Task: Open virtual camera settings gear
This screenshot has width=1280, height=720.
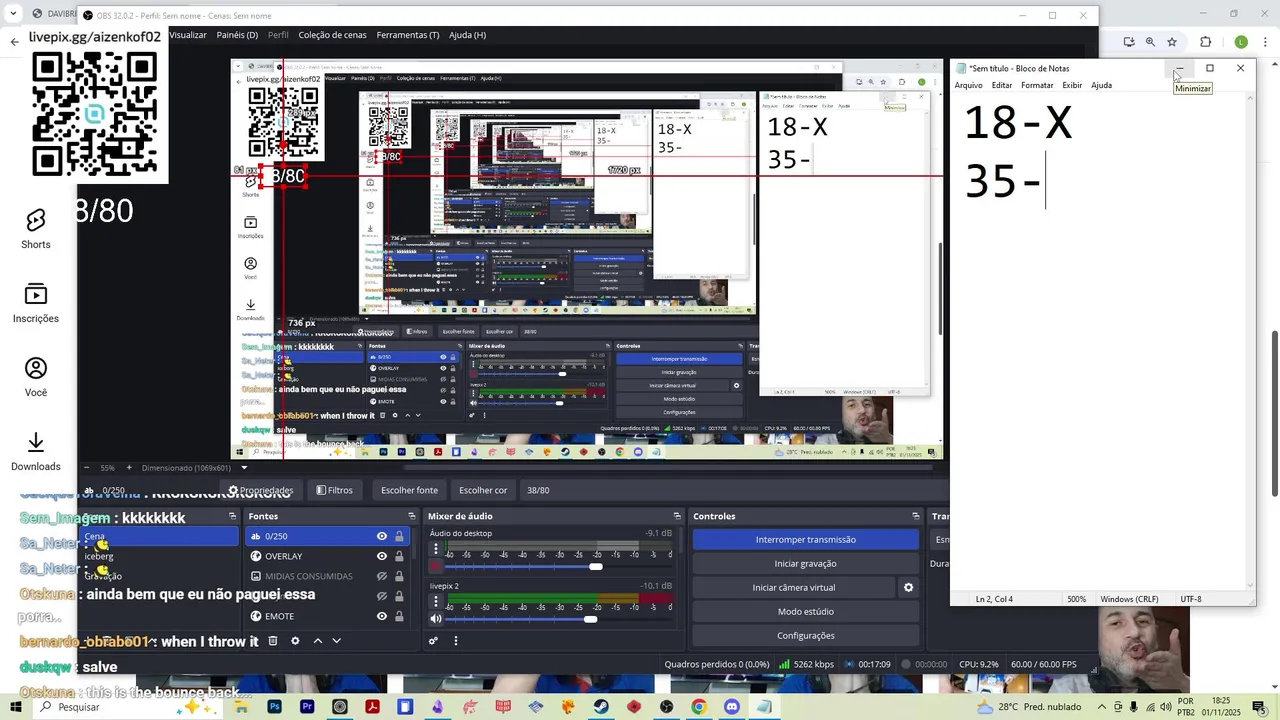Action: [x=908, y=588]
